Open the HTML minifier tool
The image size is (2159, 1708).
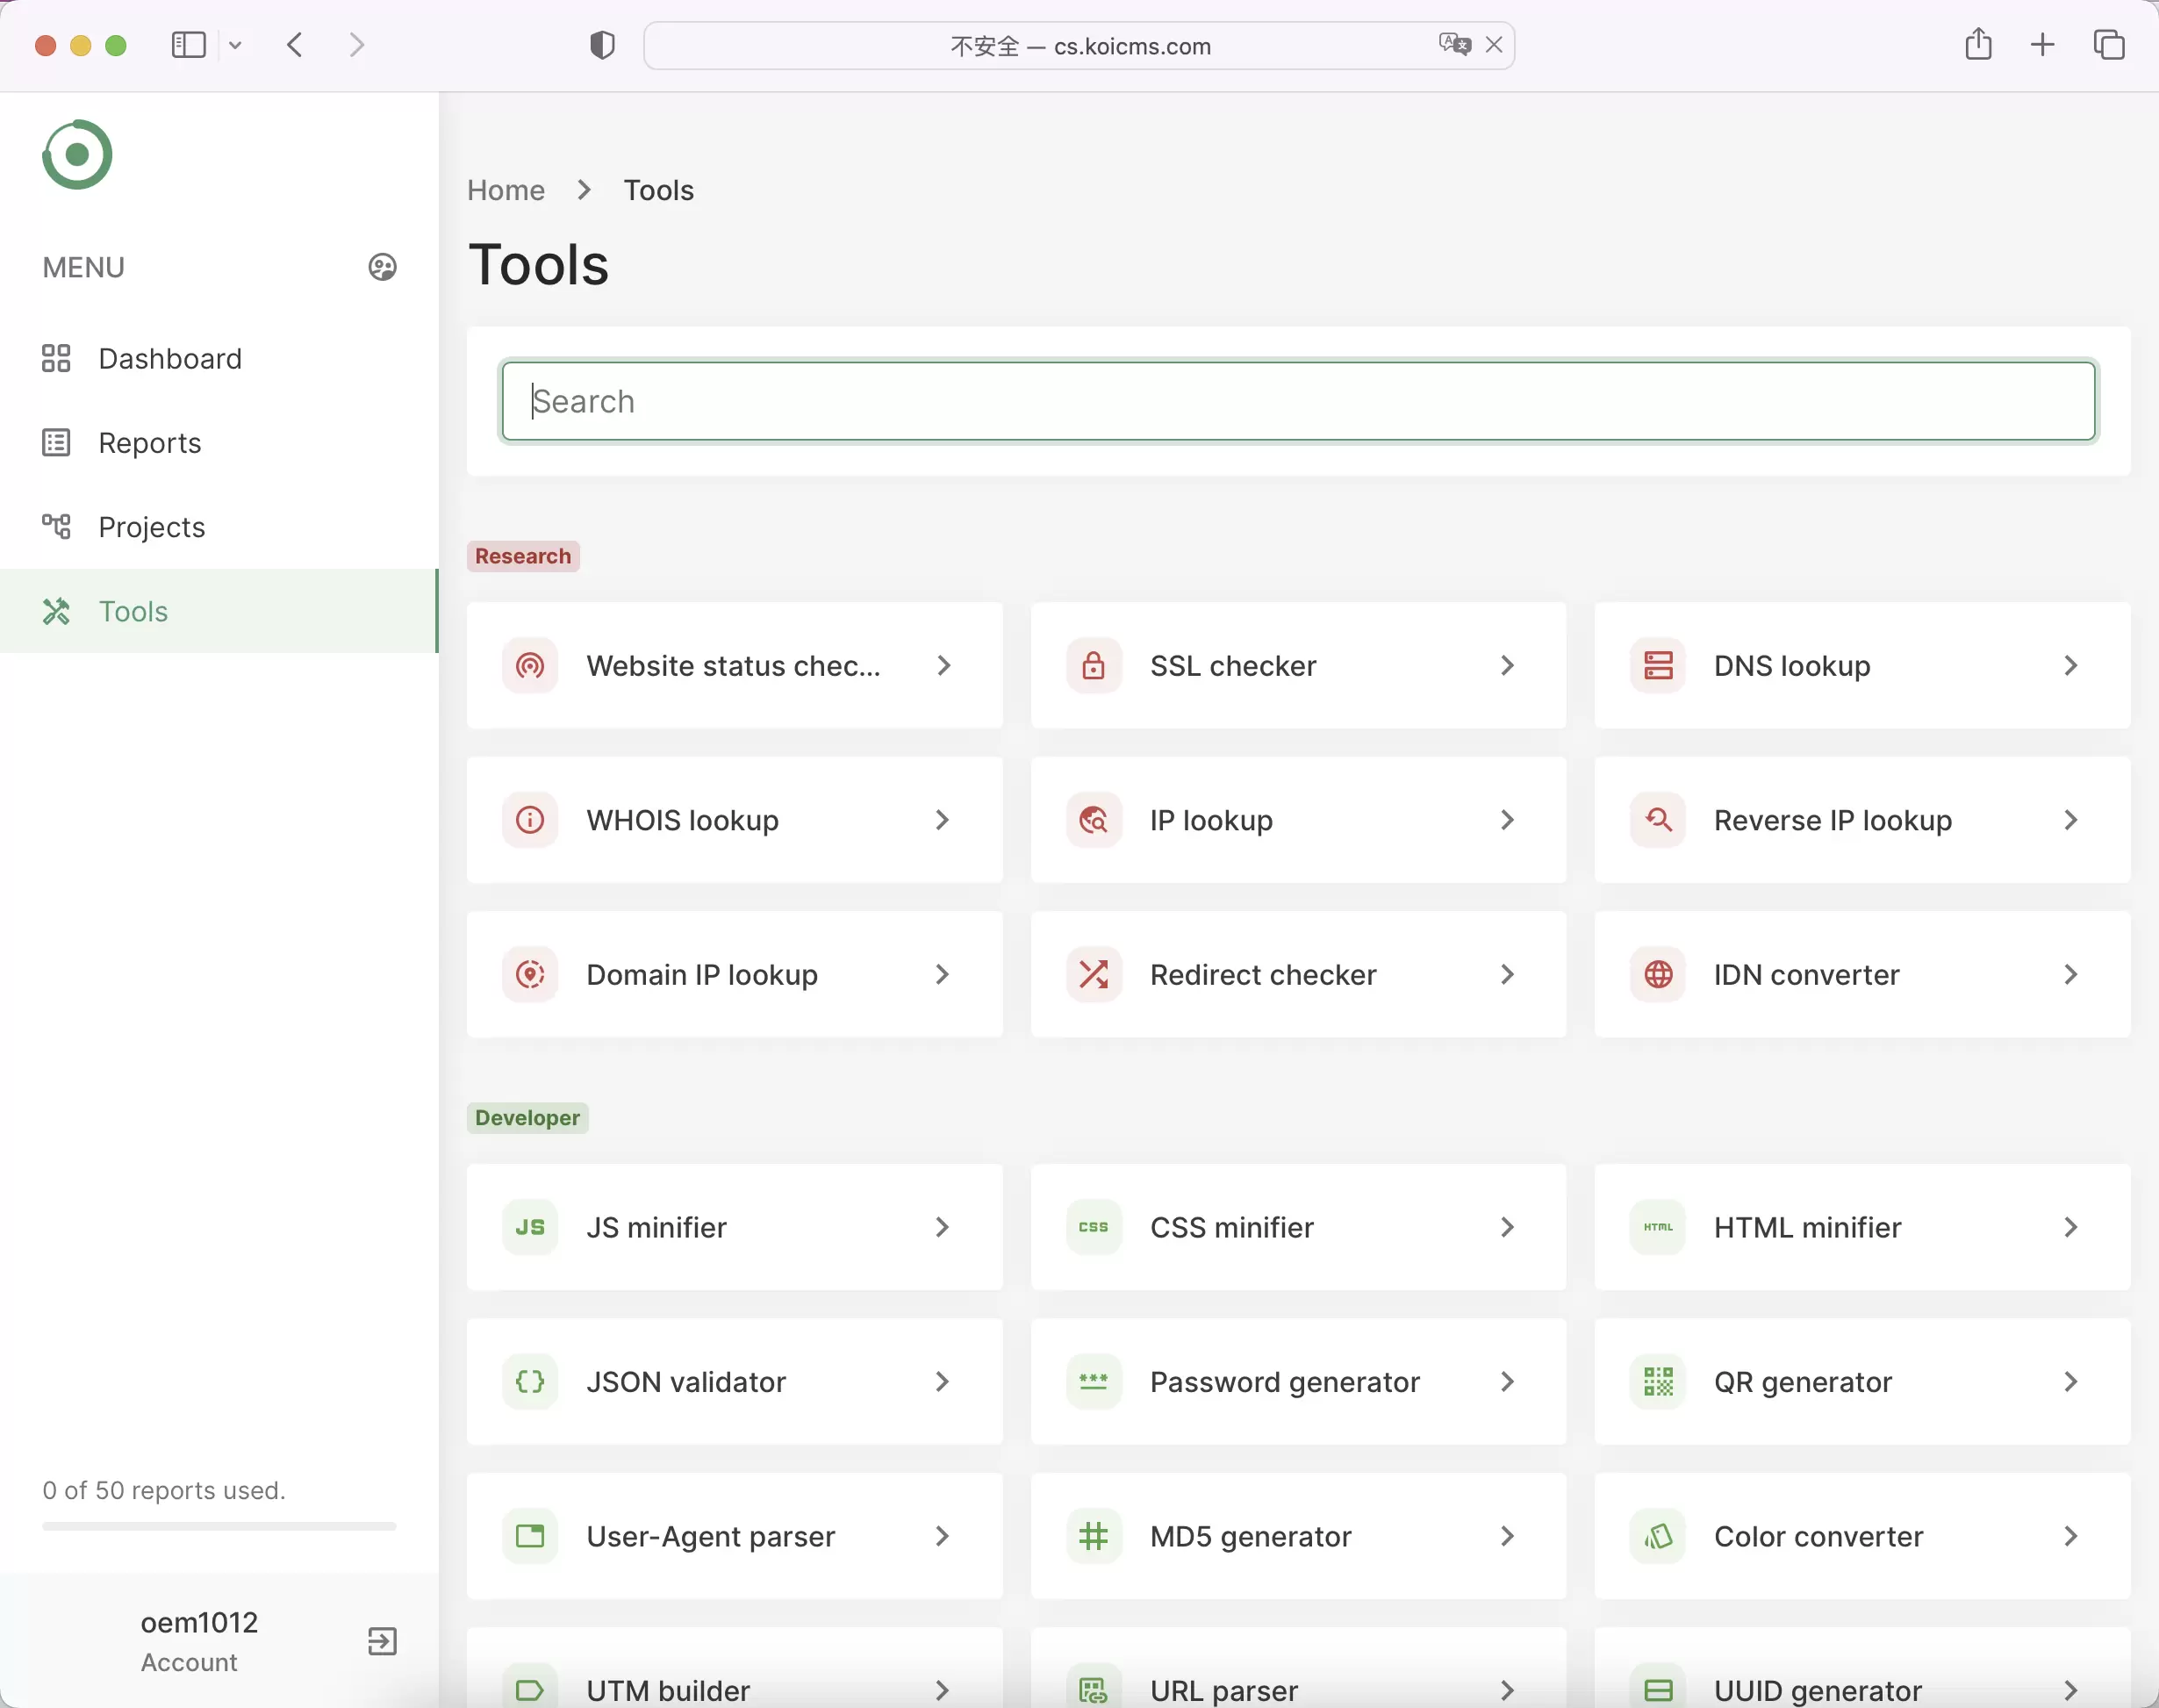[x=1862, y=1227]
